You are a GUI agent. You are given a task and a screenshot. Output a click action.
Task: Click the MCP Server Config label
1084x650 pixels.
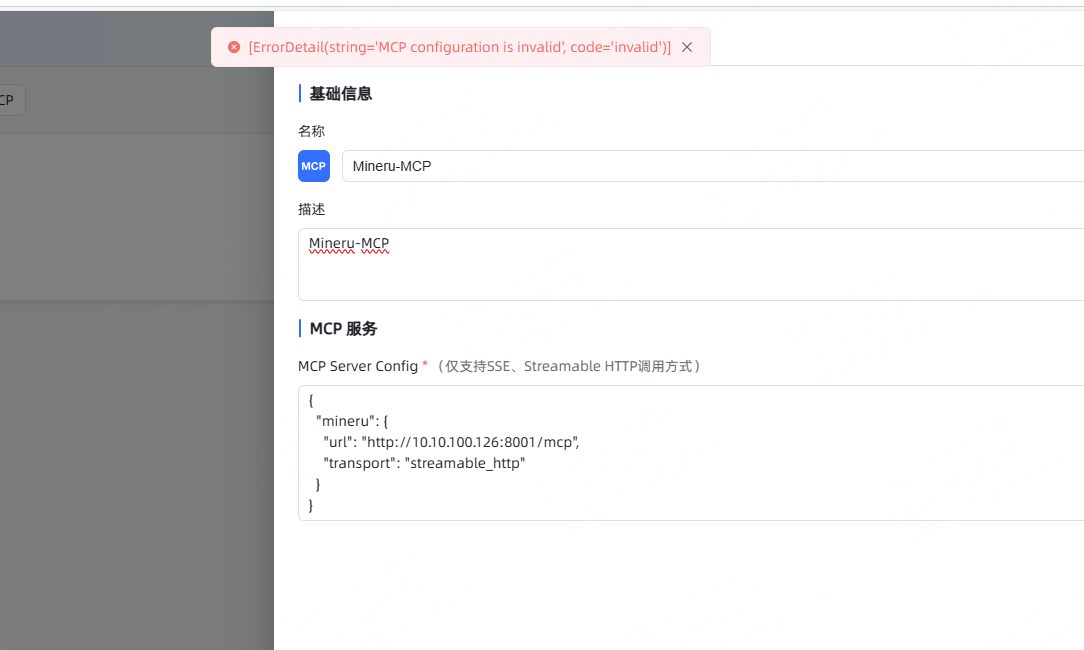[358, 366]
